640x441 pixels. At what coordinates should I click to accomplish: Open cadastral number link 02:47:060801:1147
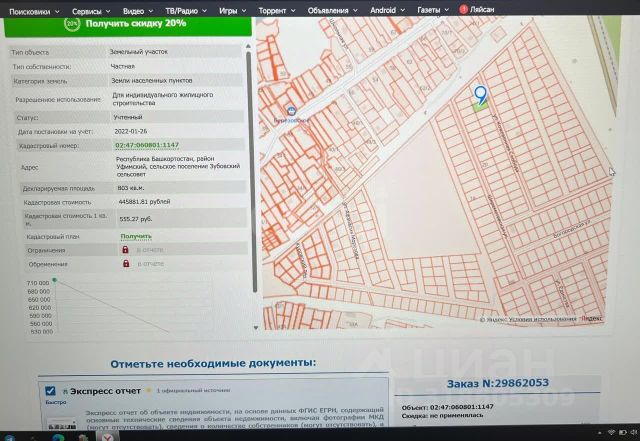pos(147,145)
